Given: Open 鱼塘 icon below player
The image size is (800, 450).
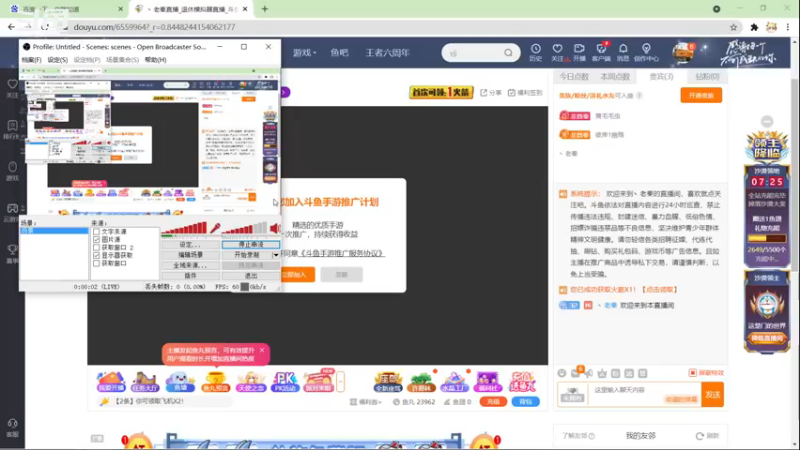Looking at the screenshot, I should pyautogui.click(x=180, y=381).
